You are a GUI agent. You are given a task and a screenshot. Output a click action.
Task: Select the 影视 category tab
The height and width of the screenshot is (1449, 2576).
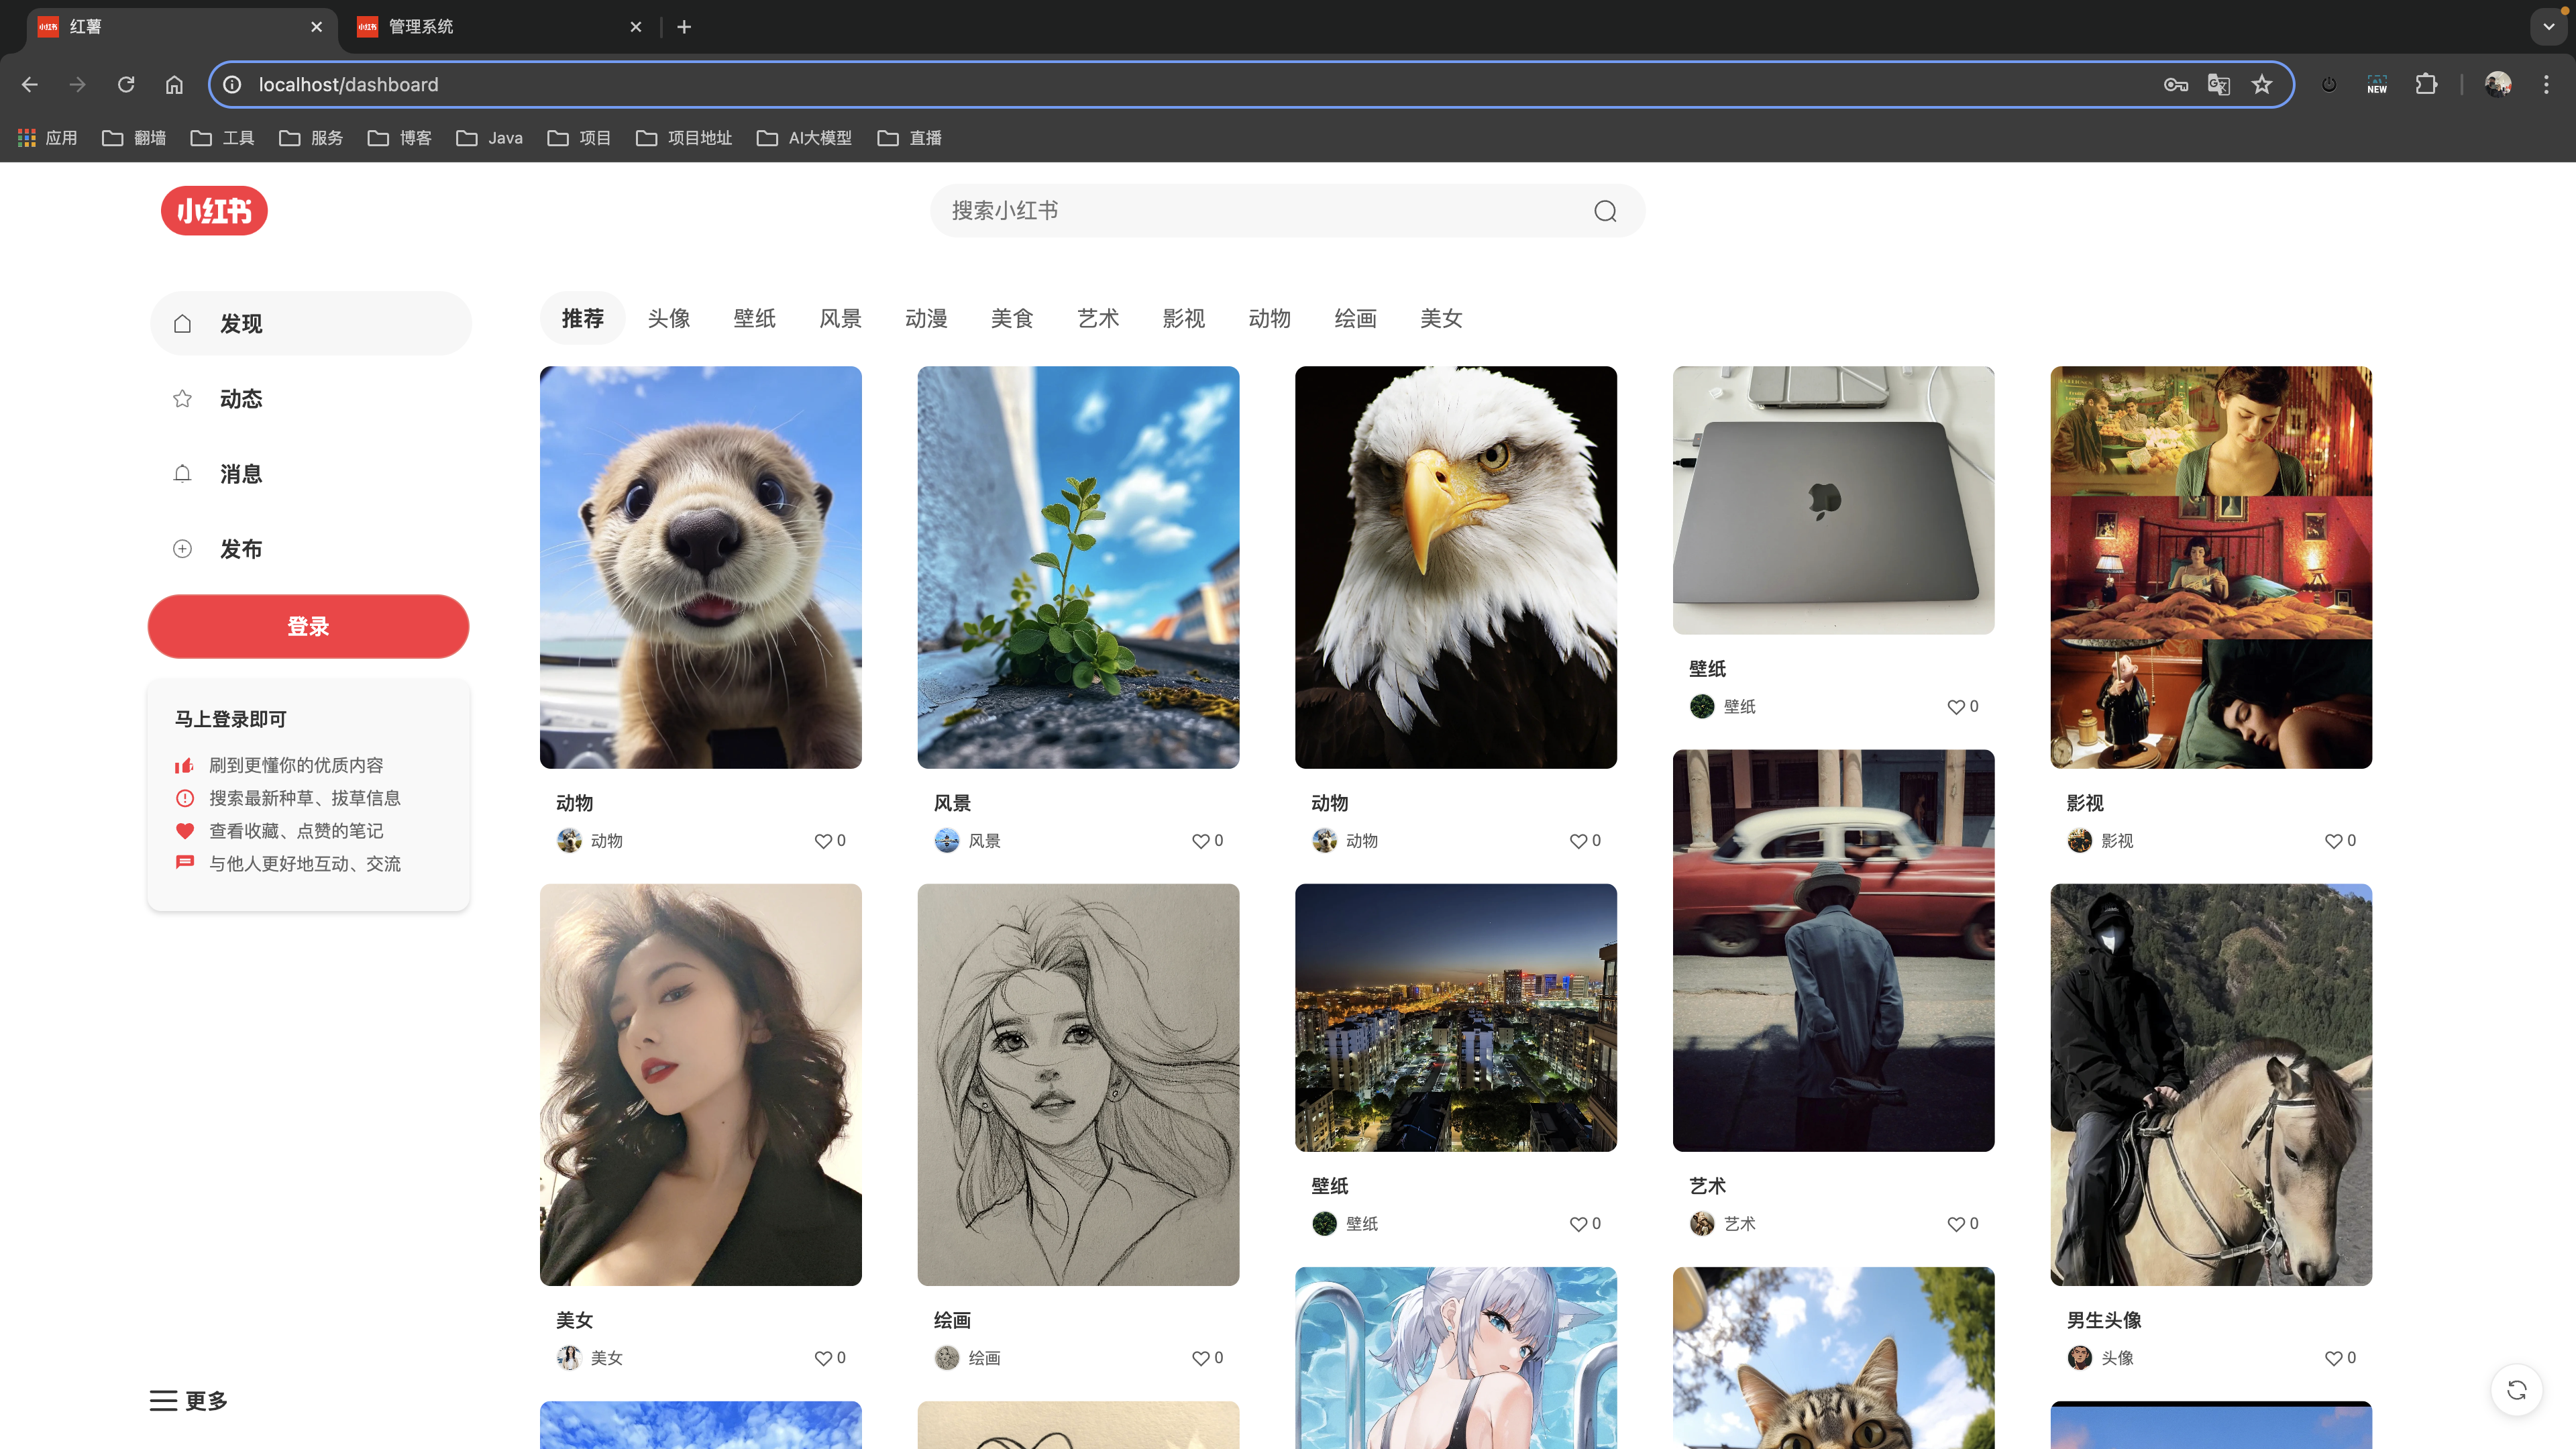tap(1184, 319)
